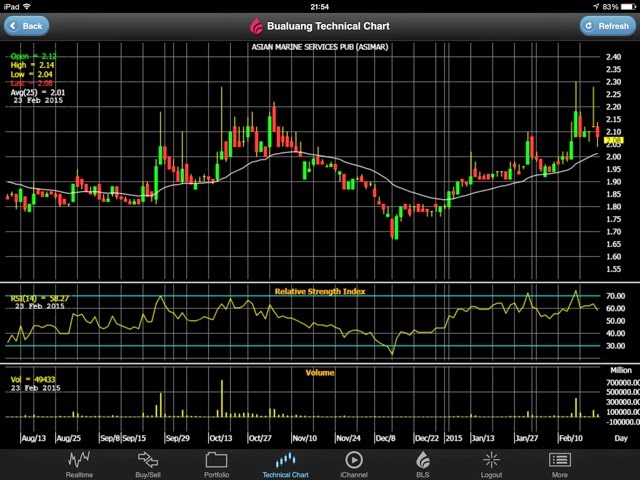Tap the Jan/27 date marker
Image resolution: width=640 pixels, height=480 pixels.
coord(527,438)
